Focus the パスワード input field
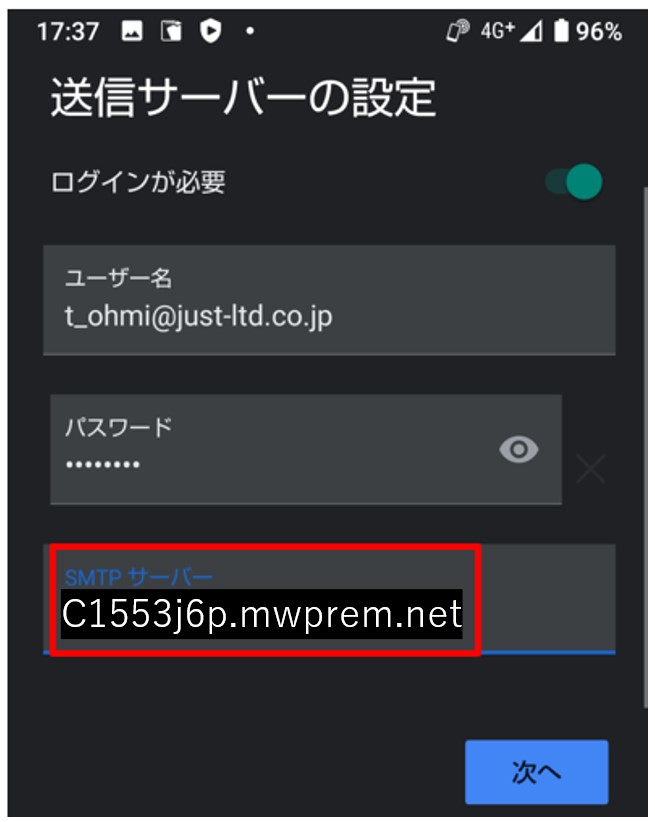Screen dimensions: 655x822 (306, 449)
